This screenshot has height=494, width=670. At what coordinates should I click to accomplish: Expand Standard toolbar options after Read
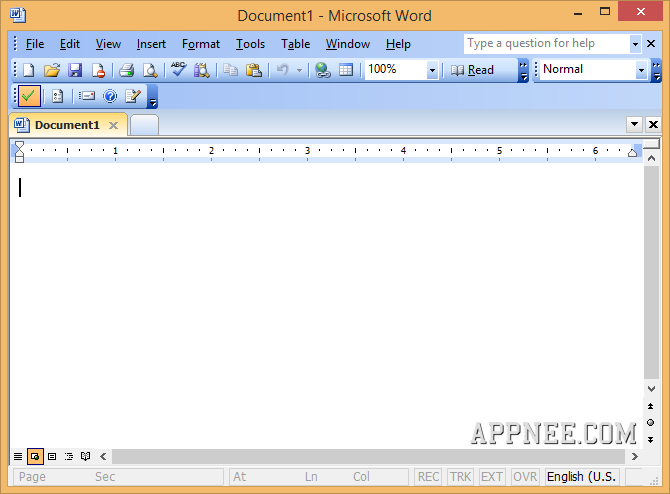click(523, 71)
